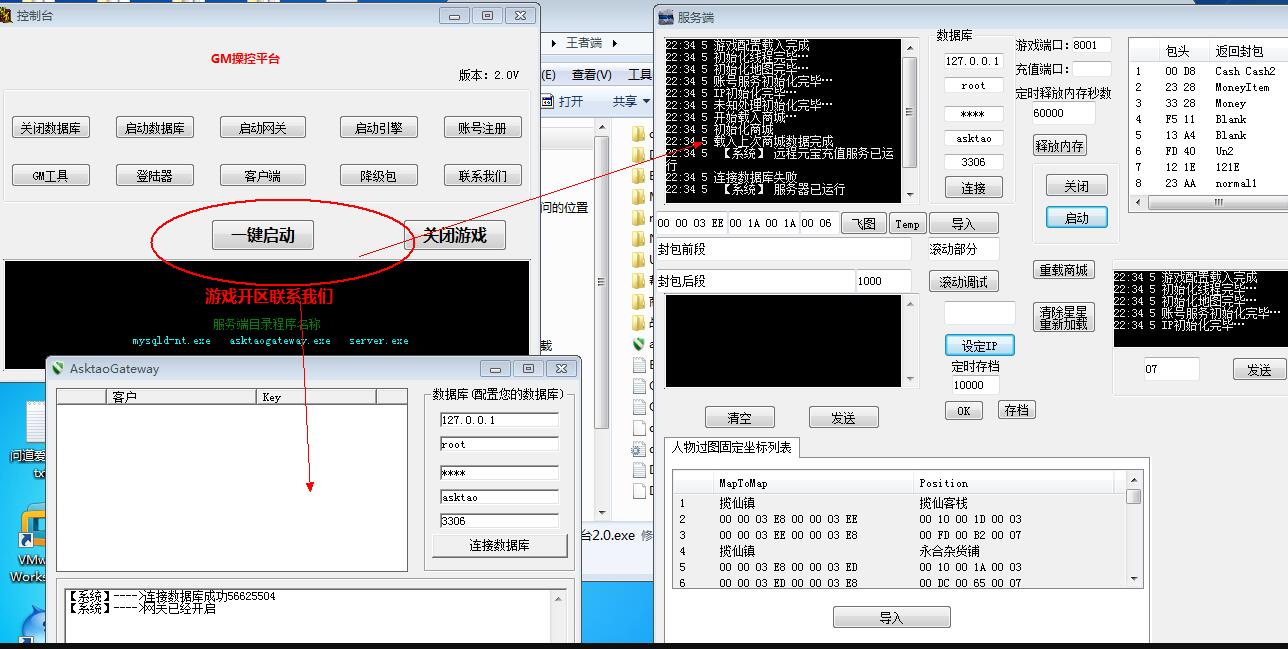Open the GM工具 button

(50, 176)
